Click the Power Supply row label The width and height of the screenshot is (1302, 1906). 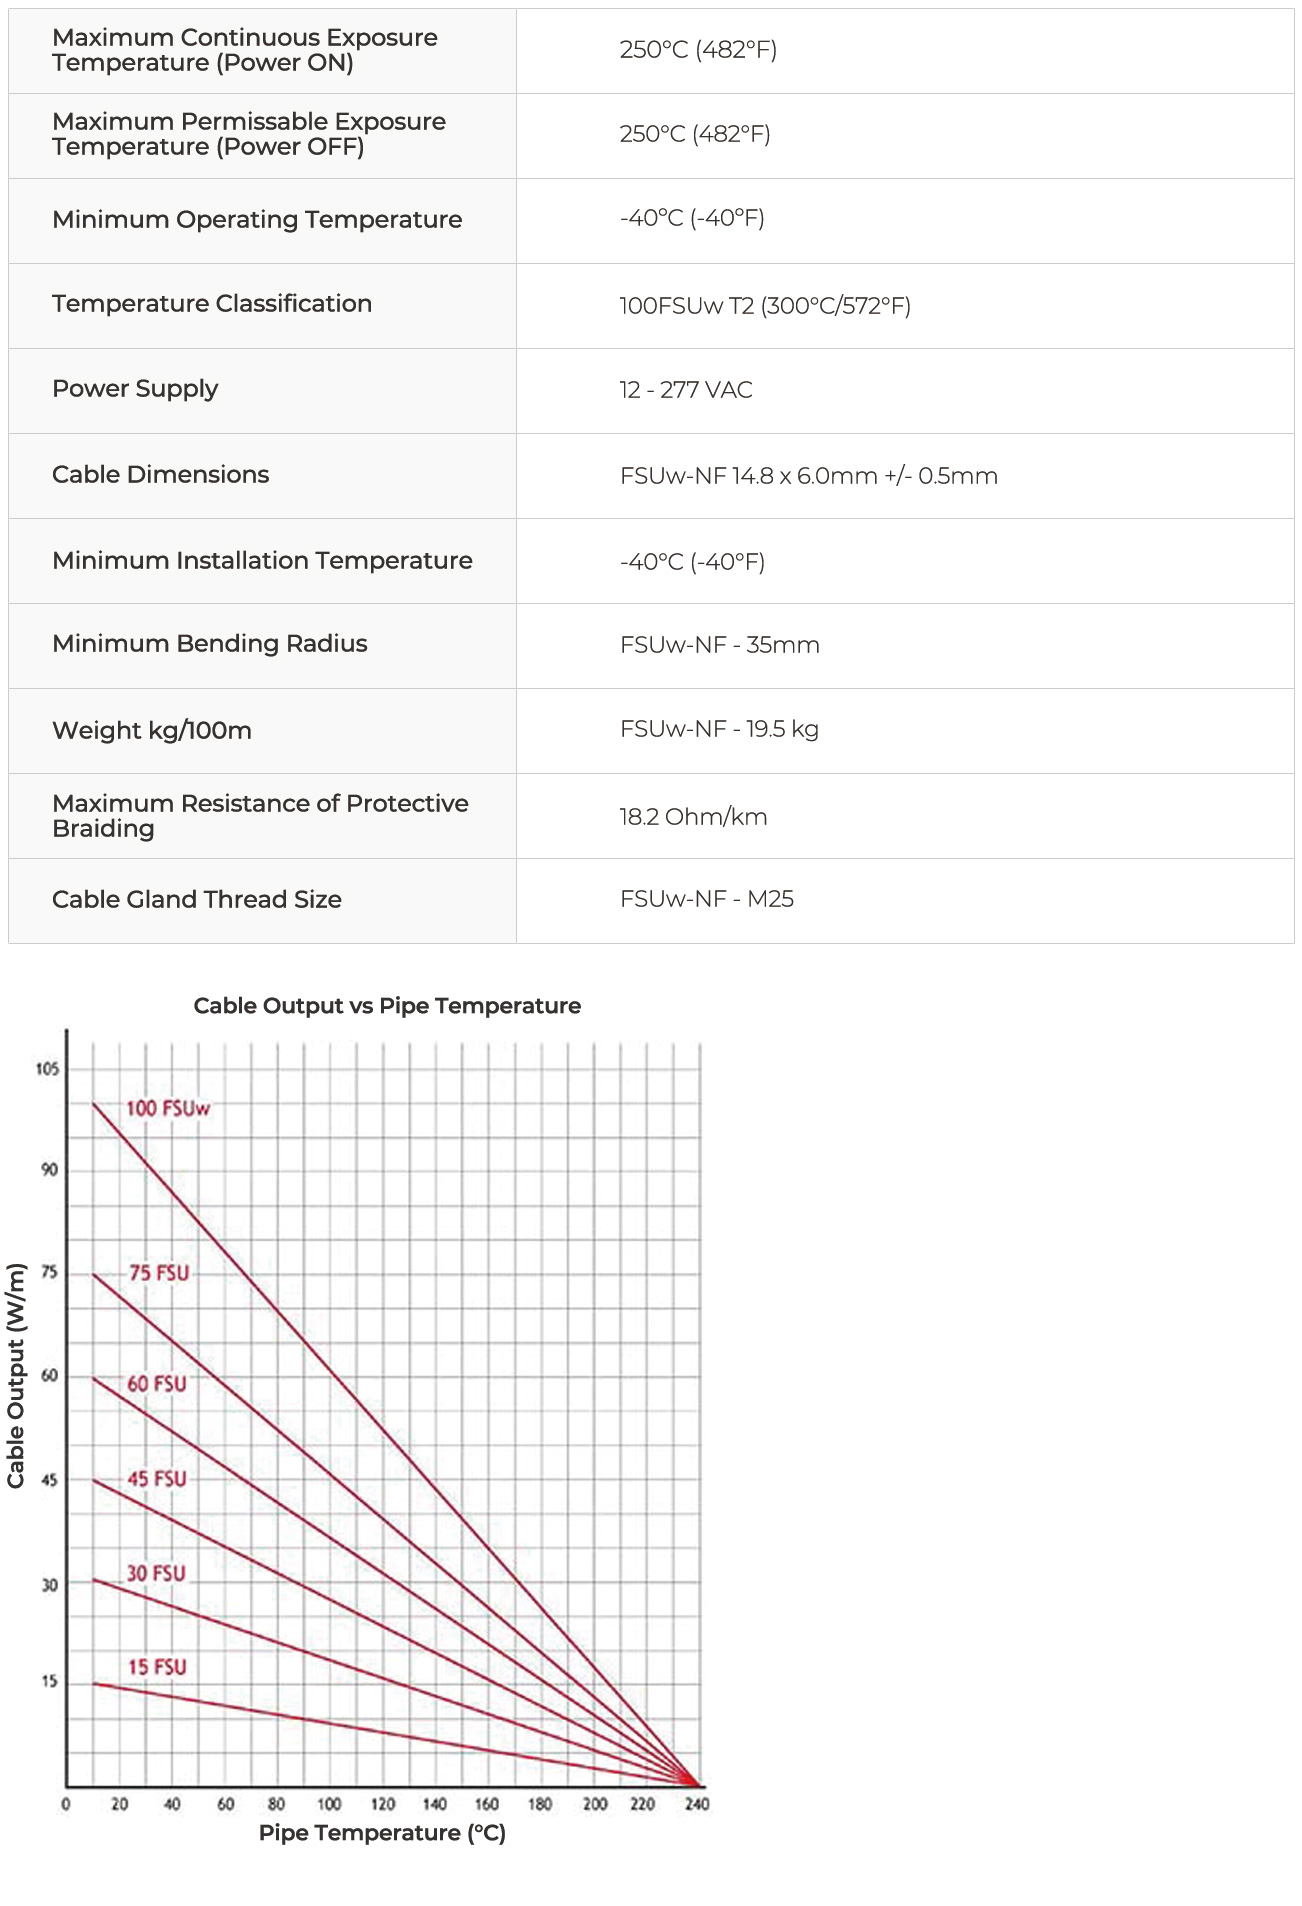[135, 389]
